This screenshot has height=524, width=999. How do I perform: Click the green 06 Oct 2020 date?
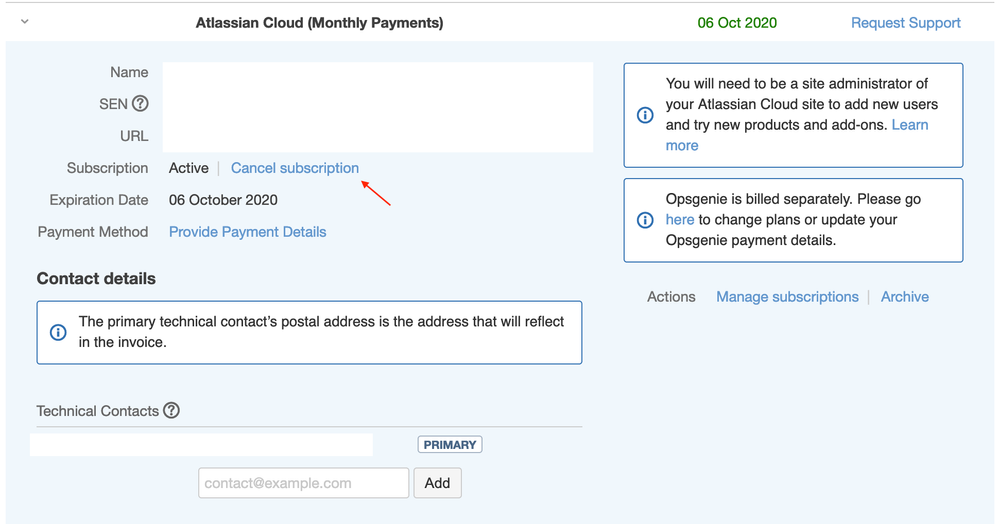tap(737, 23)
